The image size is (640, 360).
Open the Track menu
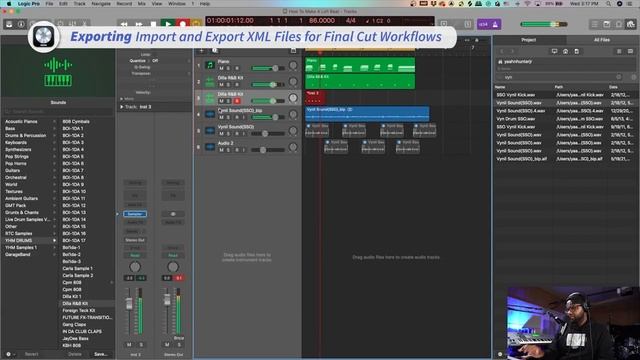tap(80, 4)
